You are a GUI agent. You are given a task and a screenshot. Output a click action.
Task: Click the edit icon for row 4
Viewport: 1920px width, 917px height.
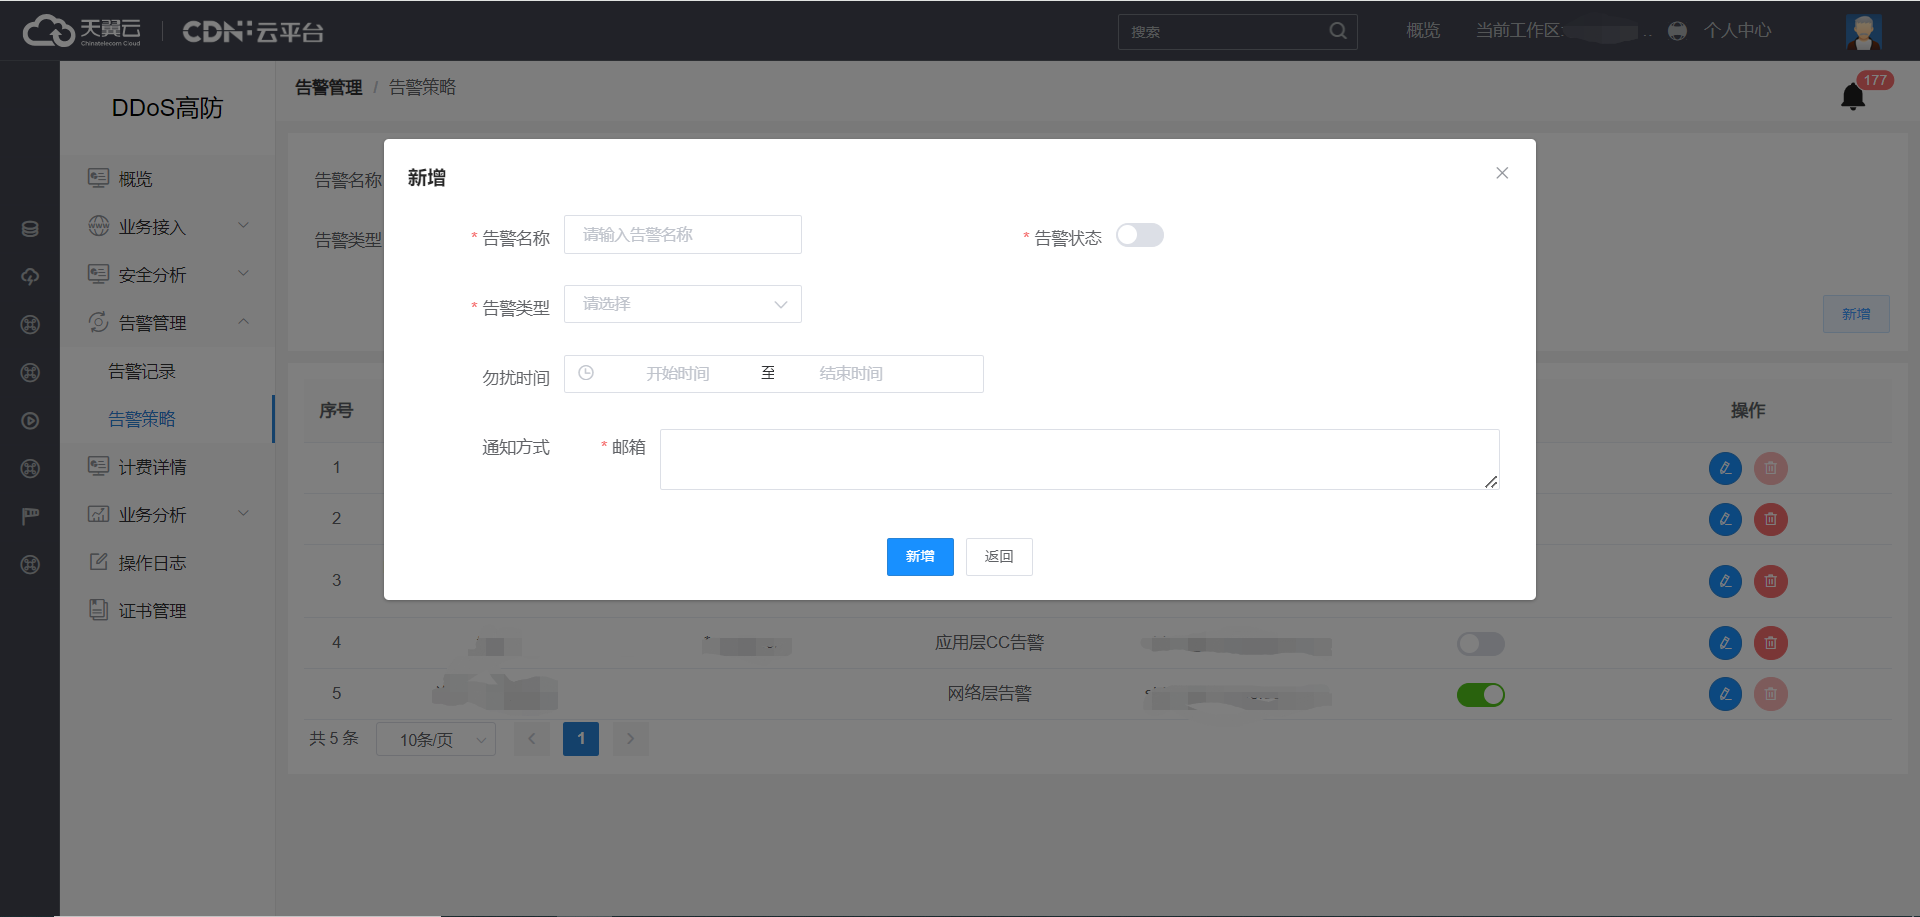(x=1725, y=643)
